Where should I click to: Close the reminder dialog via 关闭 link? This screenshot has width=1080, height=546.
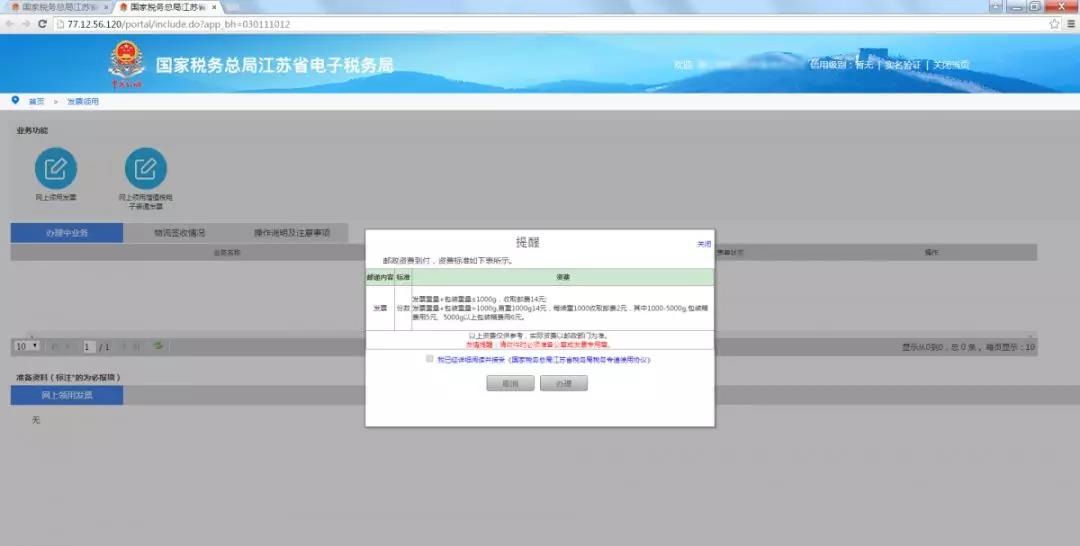coord(704,244)
